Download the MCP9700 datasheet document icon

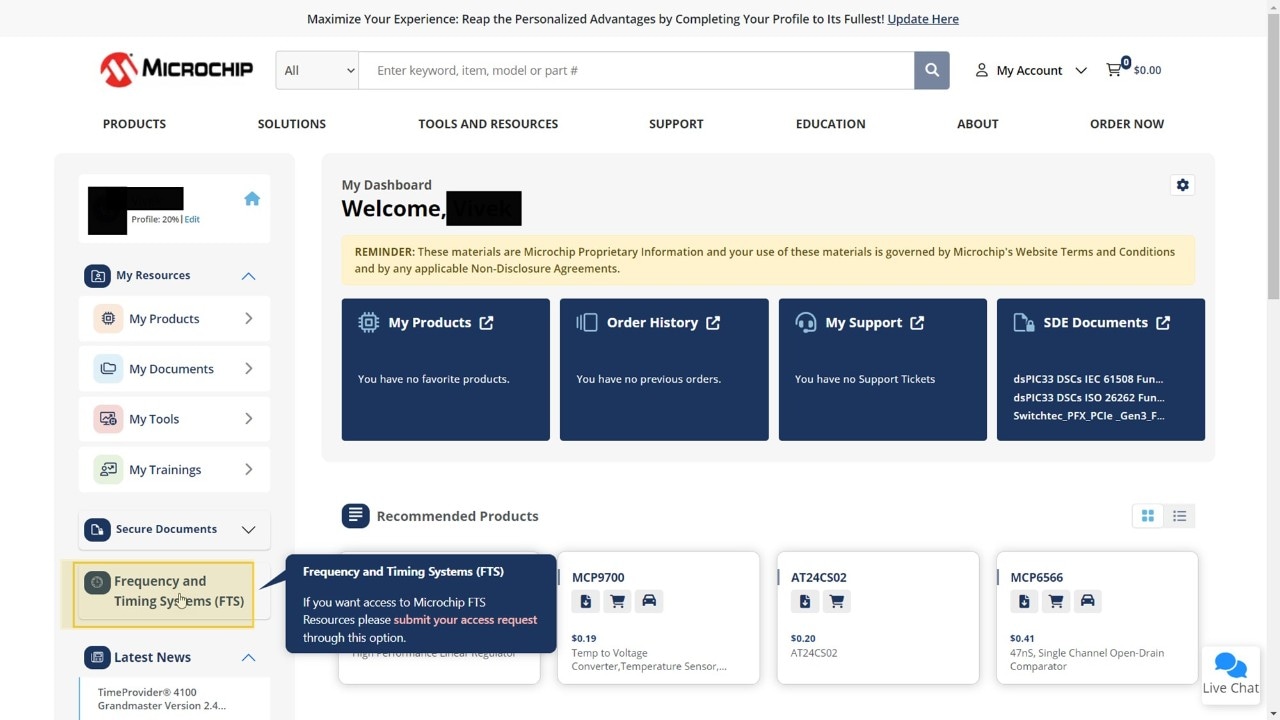(585, 601)
